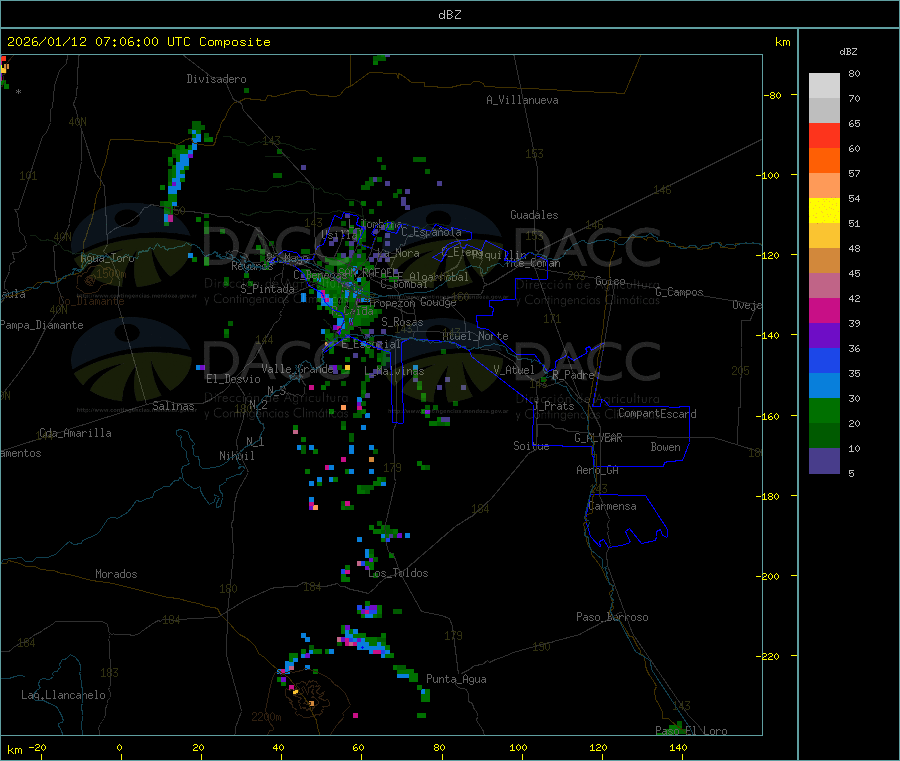The image size is (900, 761).
Task: Select the Agua_Toro location label
Action: [107, 258]
